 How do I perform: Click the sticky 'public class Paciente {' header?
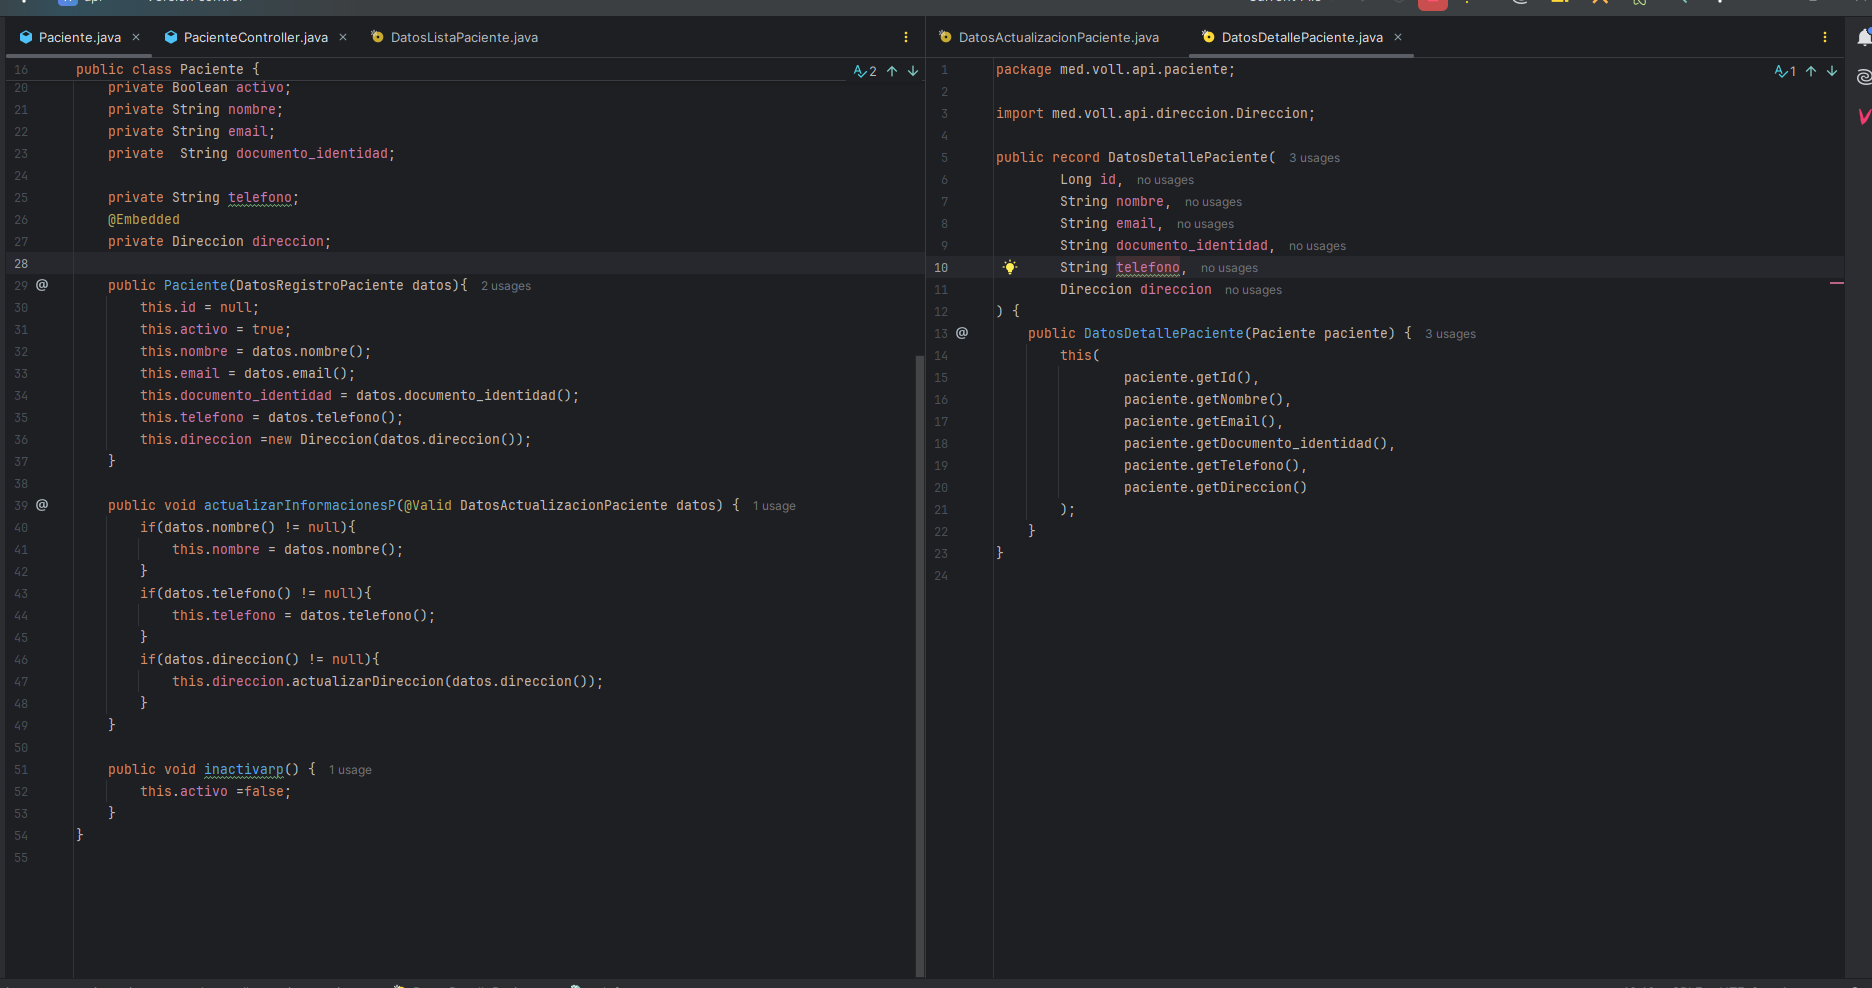pyautogui.click(x=168, y=69)
